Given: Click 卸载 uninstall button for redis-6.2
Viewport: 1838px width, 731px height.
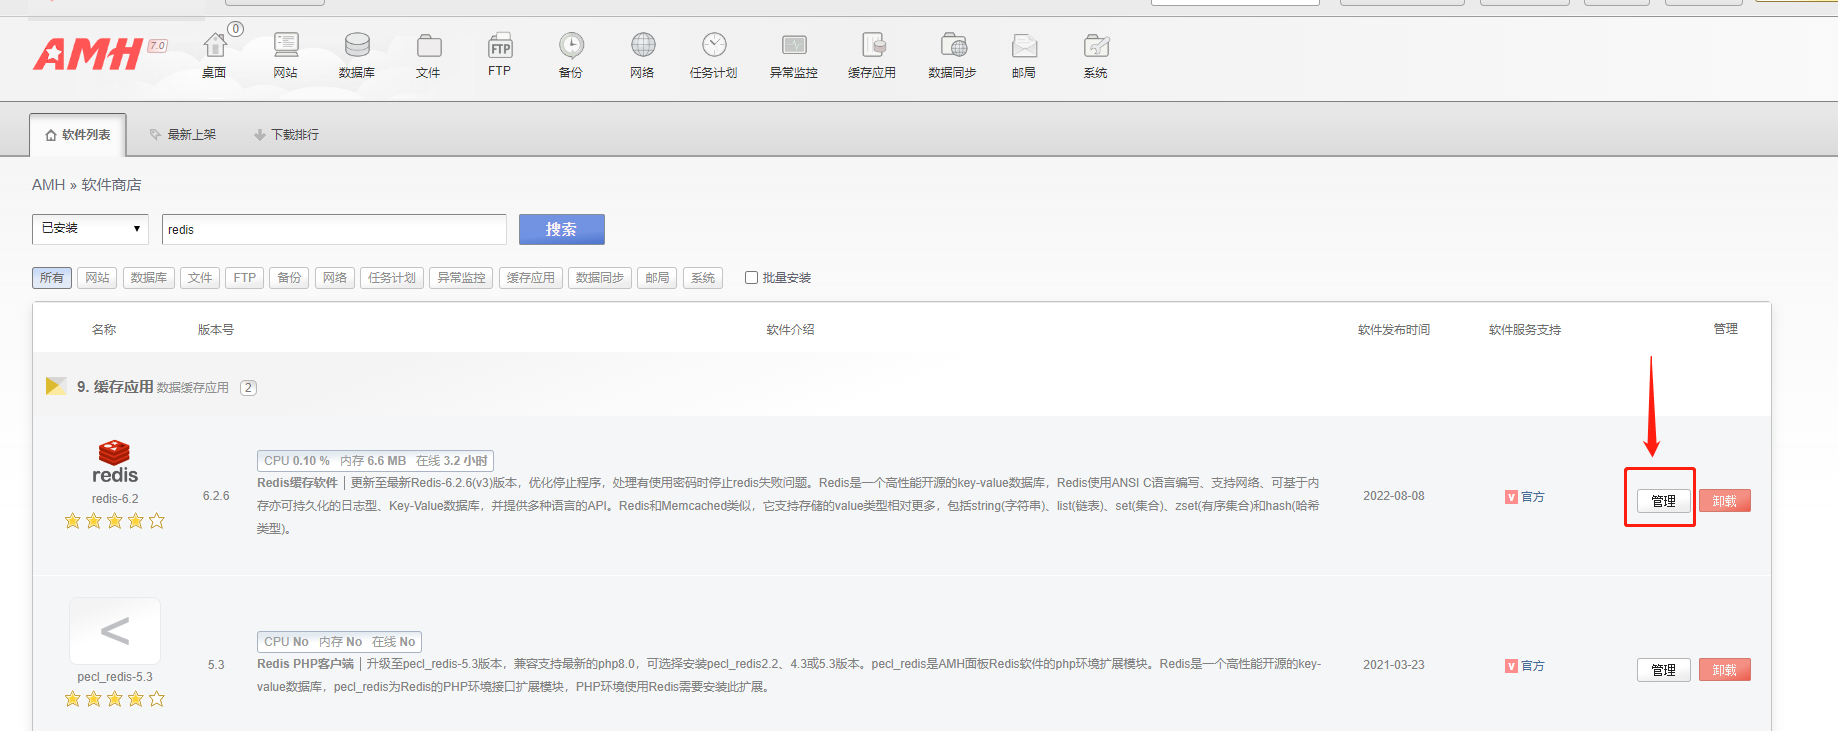Looking at the screenshot, I should (1725, 501).
